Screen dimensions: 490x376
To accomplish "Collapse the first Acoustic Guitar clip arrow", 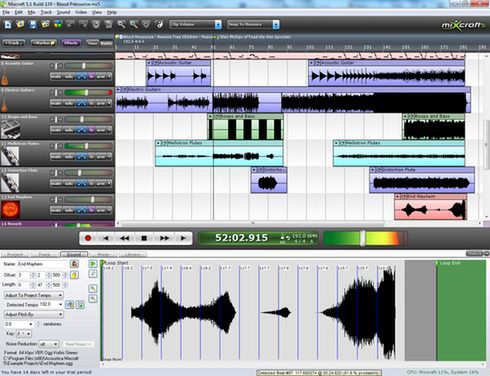I will click(149, 62).
